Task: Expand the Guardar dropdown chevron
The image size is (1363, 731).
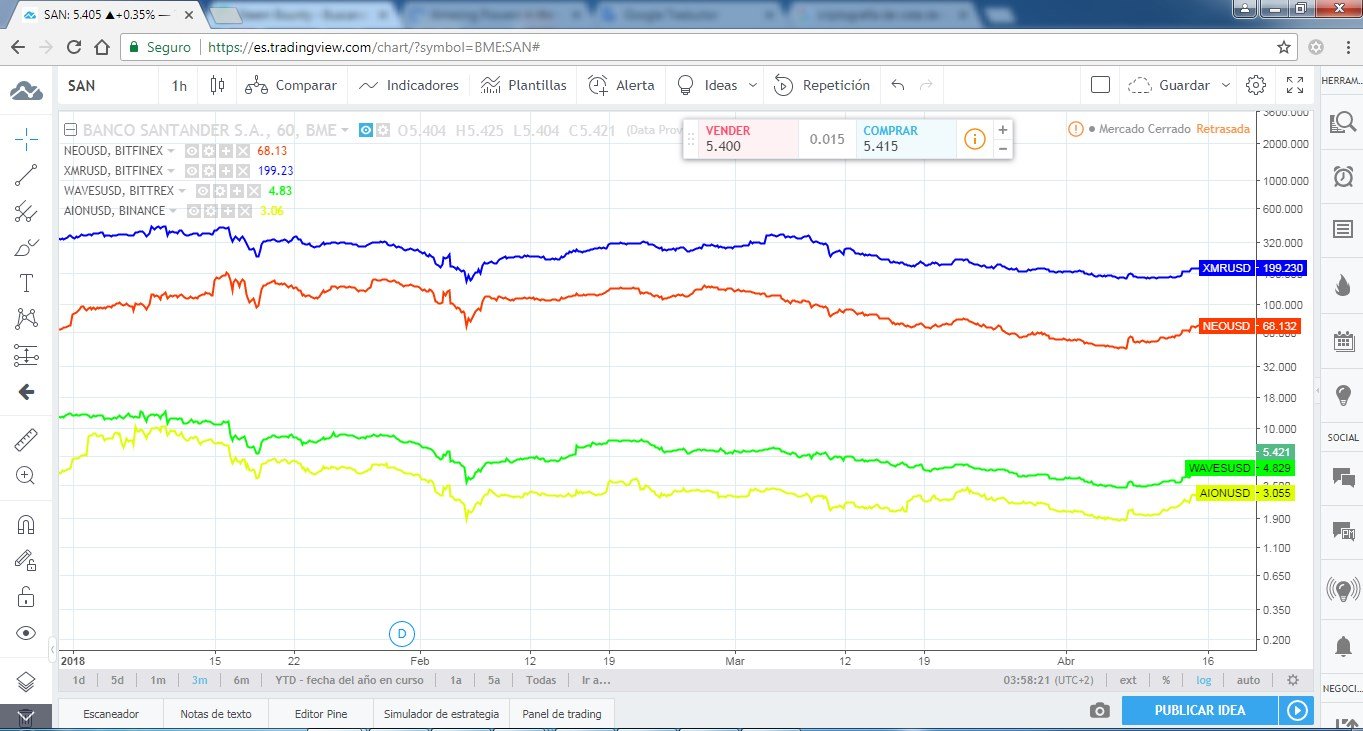Action: [x=1226, y=85]
